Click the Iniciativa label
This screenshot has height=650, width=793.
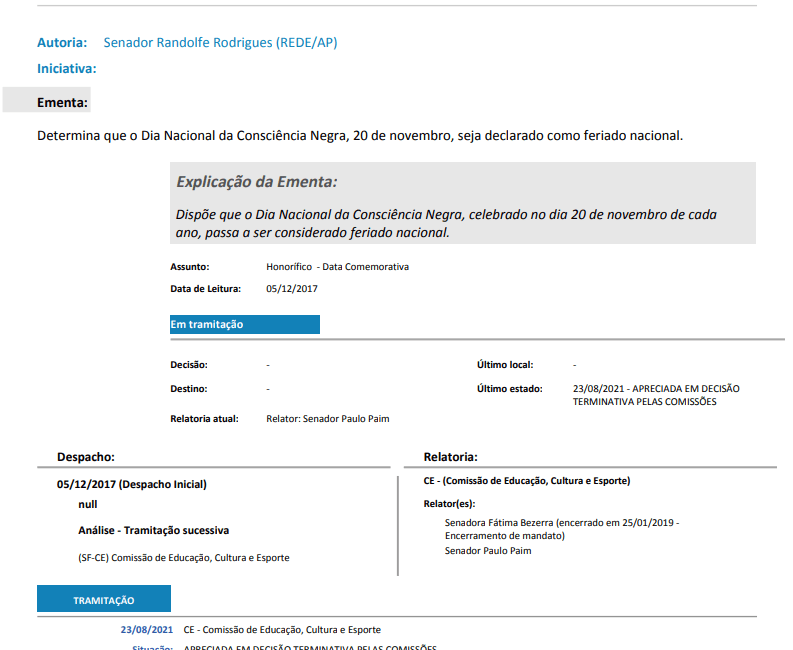click(x=66, y=68)
